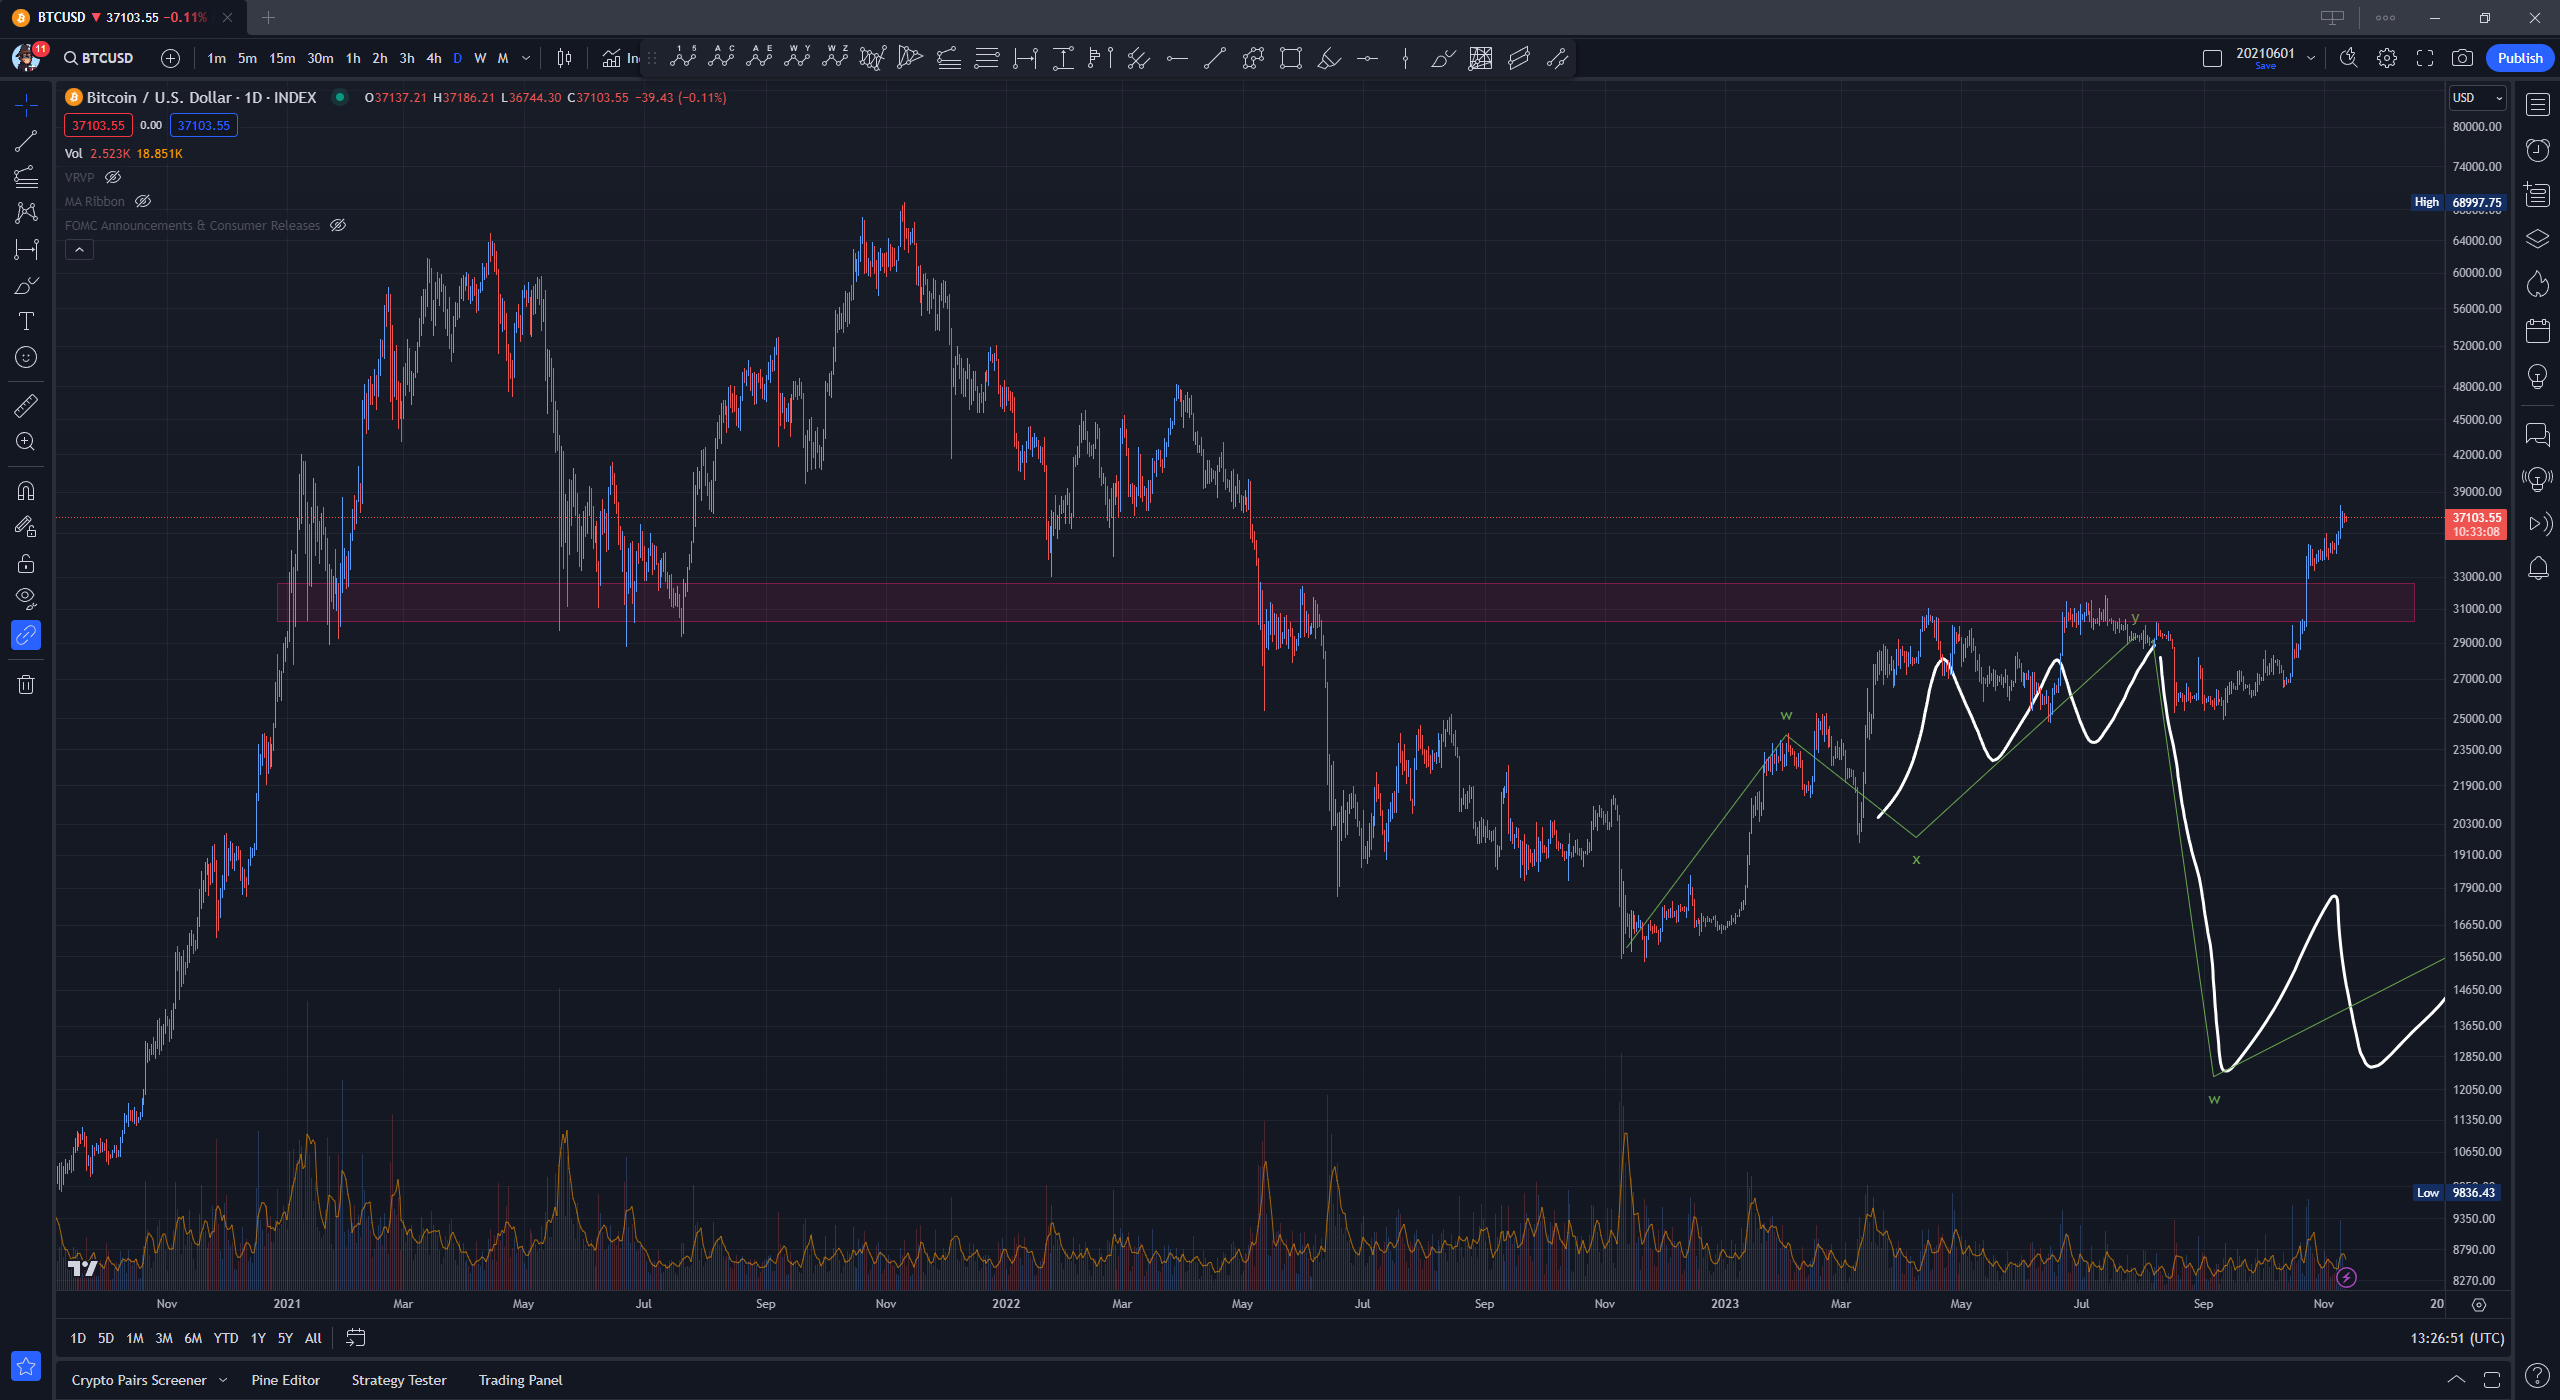The image size is (2560, 1400).
Task: Select the ruler measure tool in left toolbar
Action: [x=26, y=405]
